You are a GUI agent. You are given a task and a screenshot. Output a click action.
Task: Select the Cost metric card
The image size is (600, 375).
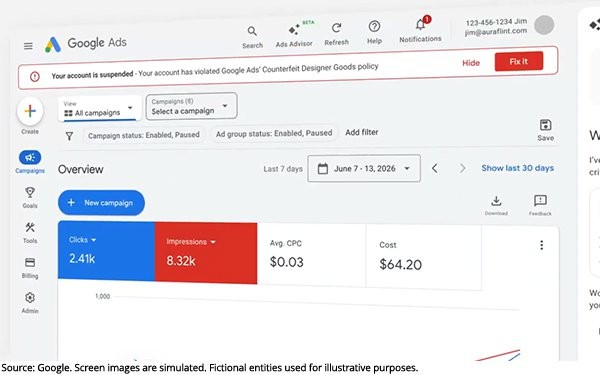coord(424,257)
